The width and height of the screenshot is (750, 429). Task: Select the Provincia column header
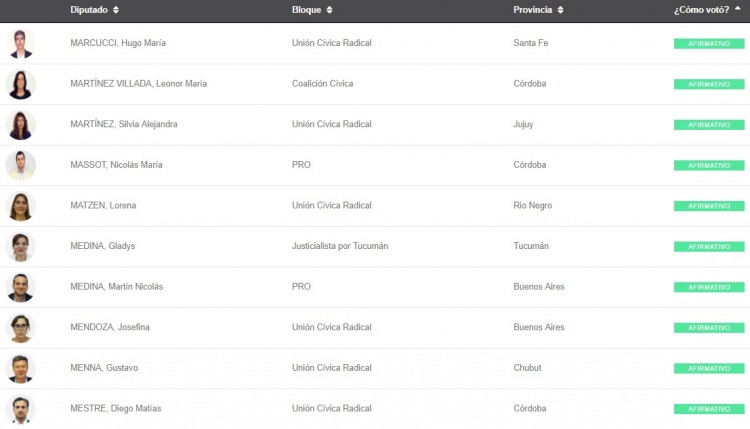[533, 10]
